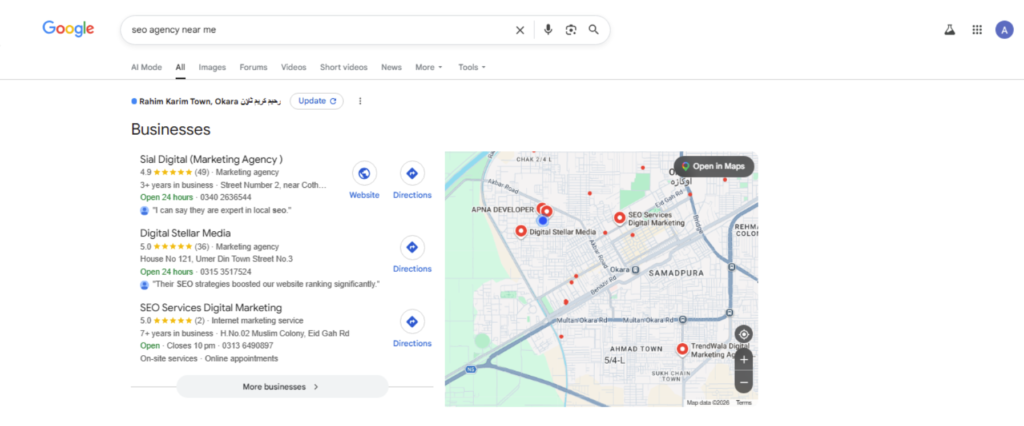Click Okara railway station map icon
The width and height of the screenshot is (1024, 426).
[636, 270]
